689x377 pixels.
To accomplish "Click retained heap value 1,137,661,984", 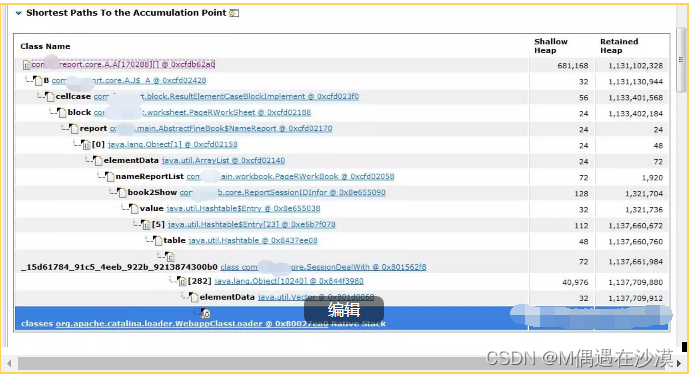I will 635,262.
